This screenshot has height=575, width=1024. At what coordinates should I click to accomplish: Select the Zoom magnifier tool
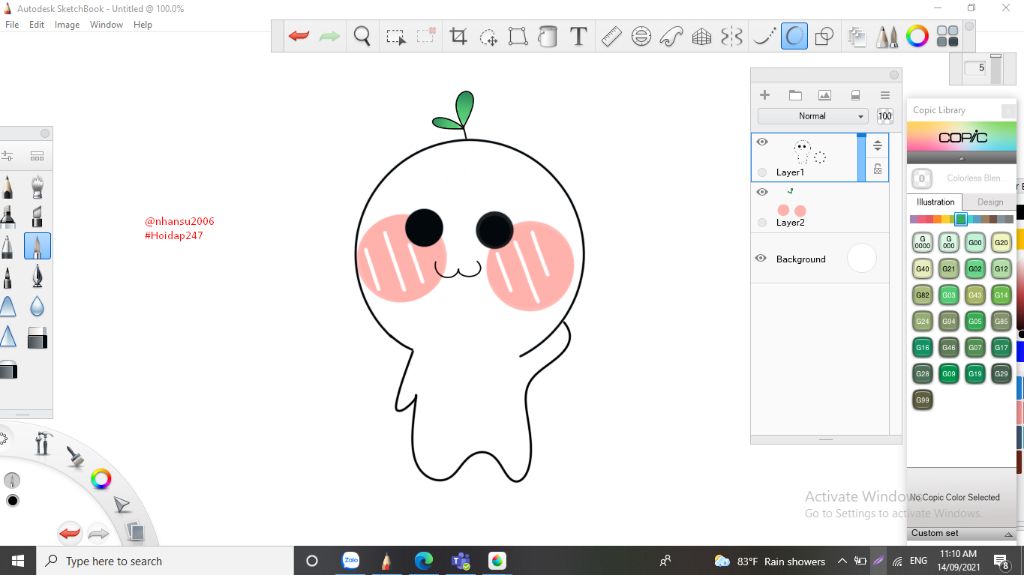click(362, 36)
